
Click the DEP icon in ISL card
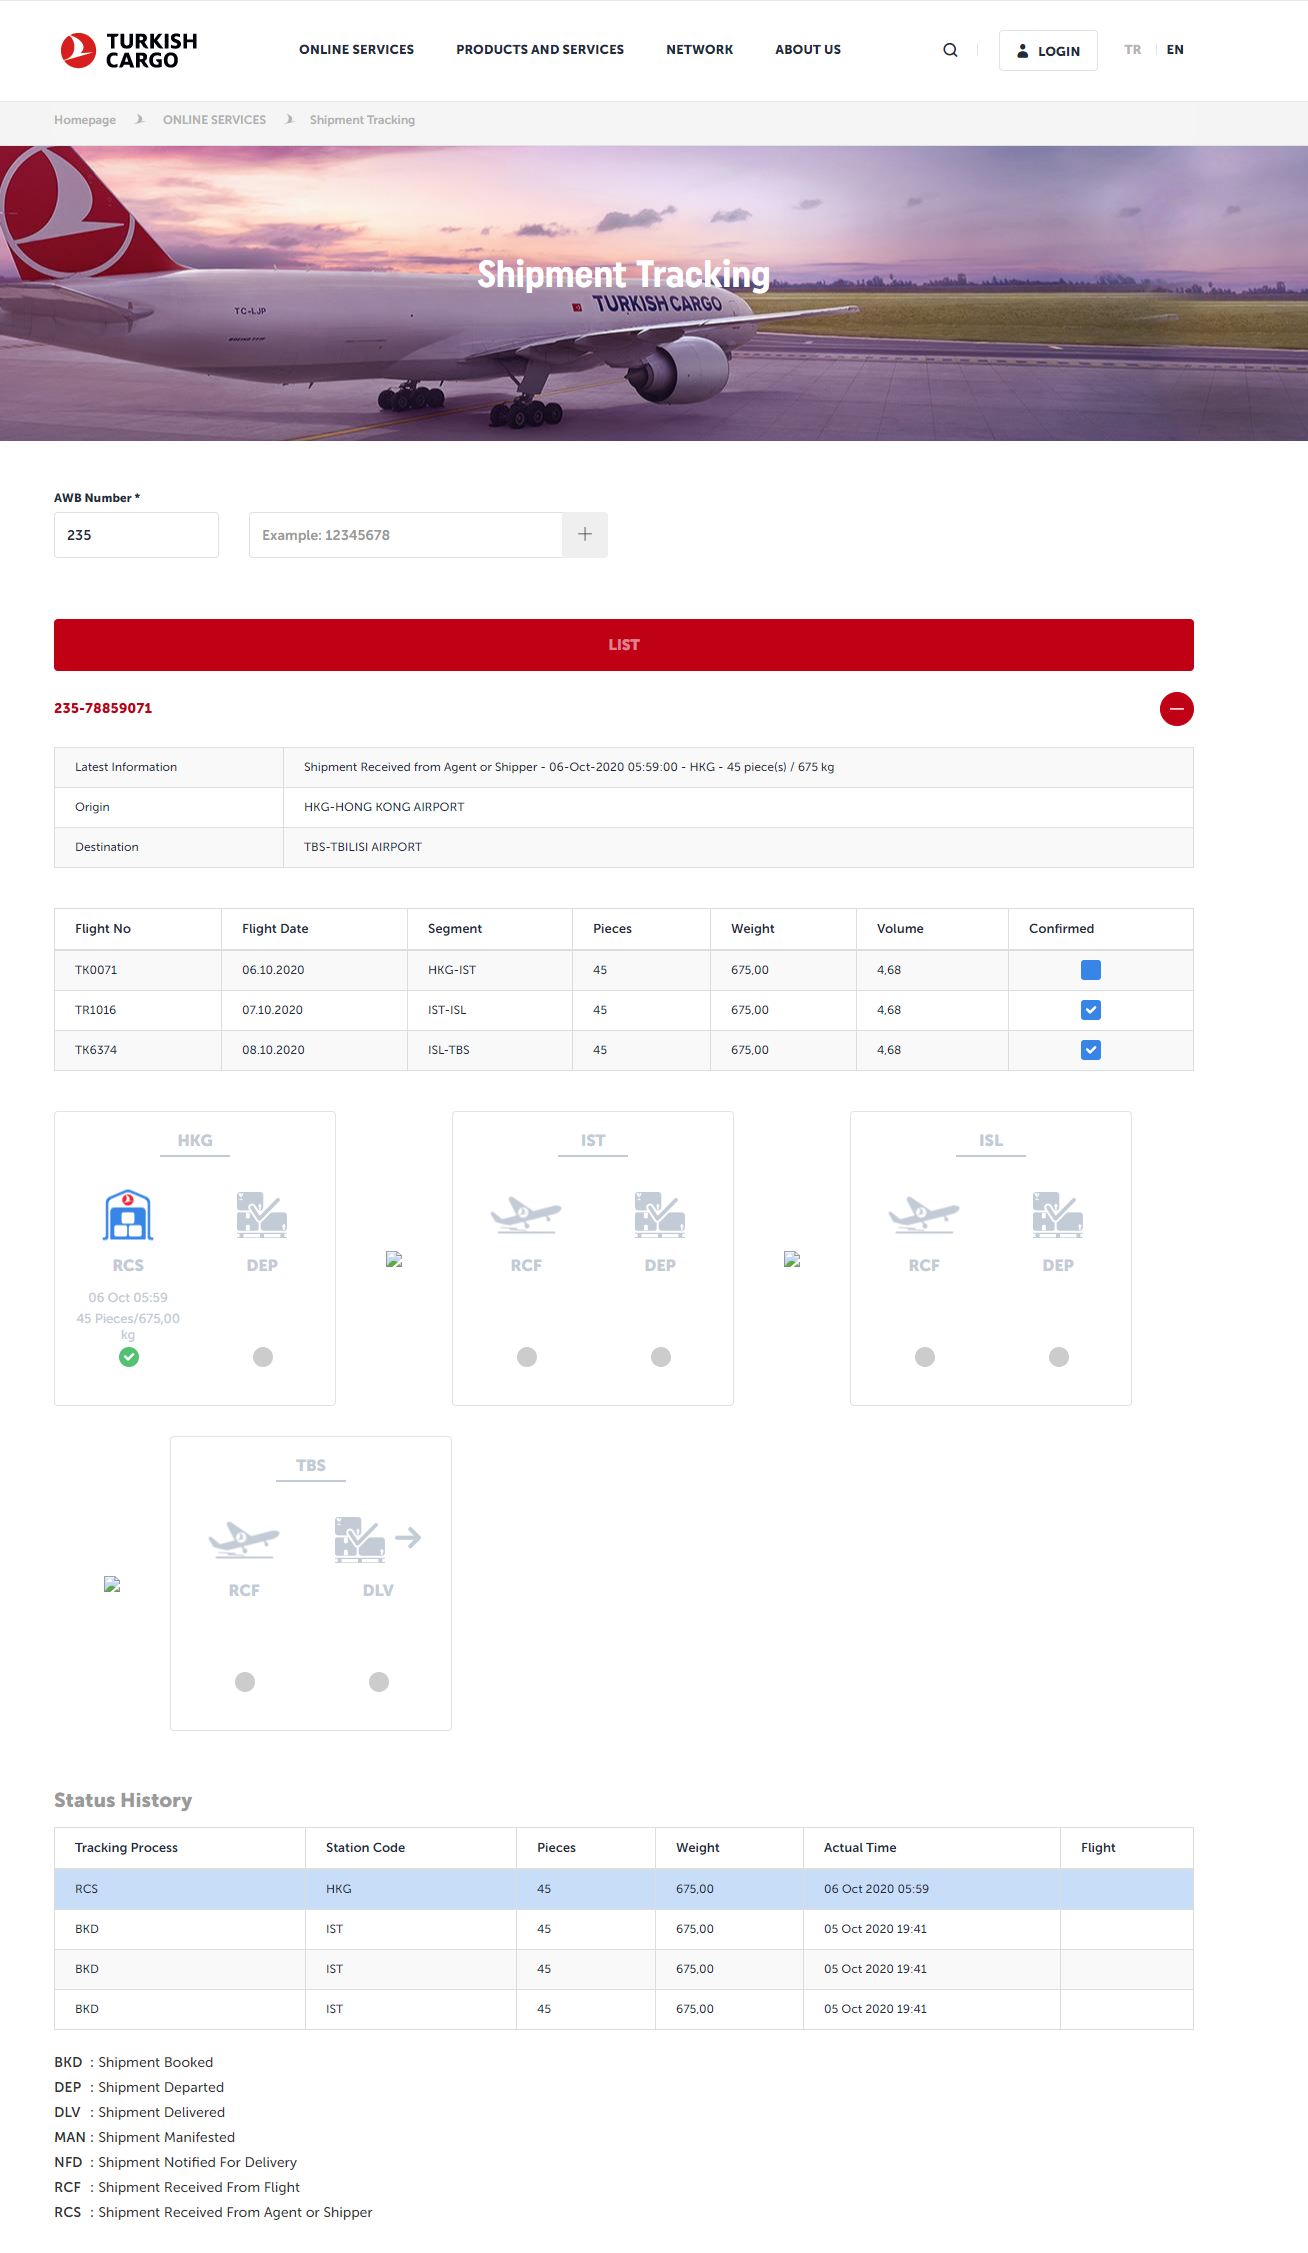pyautogui.click(x=1058, y=1215)
